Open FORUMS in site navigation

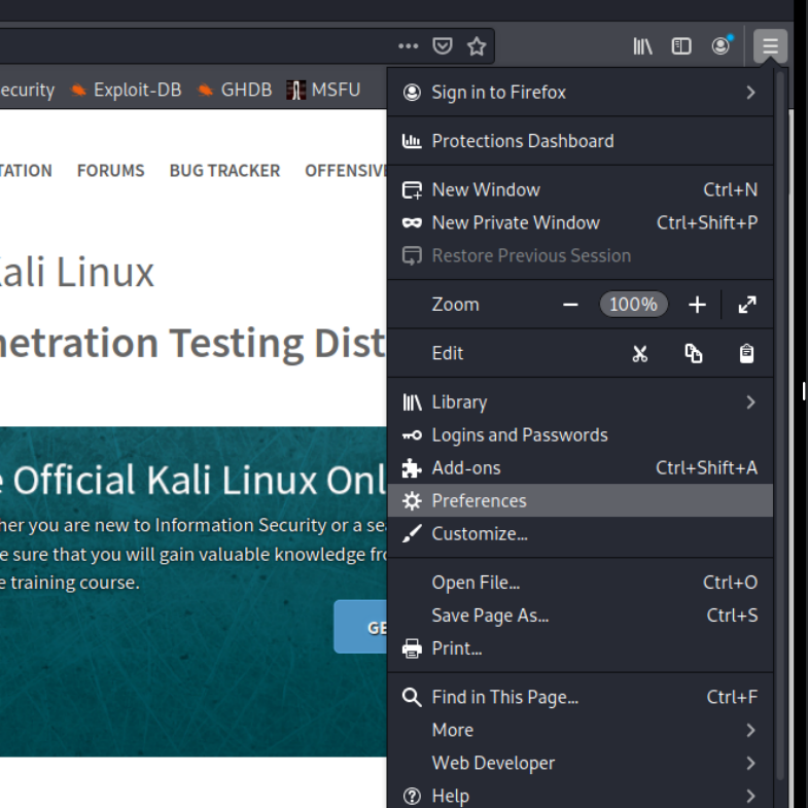click(111, 171)
